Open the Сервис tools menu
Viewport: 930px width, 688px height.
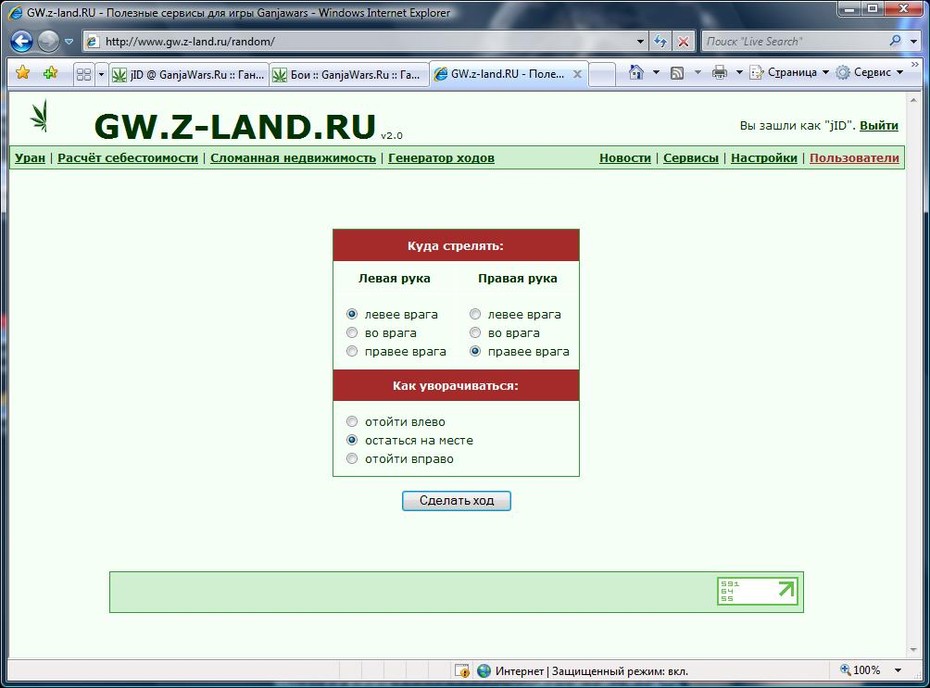point(870,72)
